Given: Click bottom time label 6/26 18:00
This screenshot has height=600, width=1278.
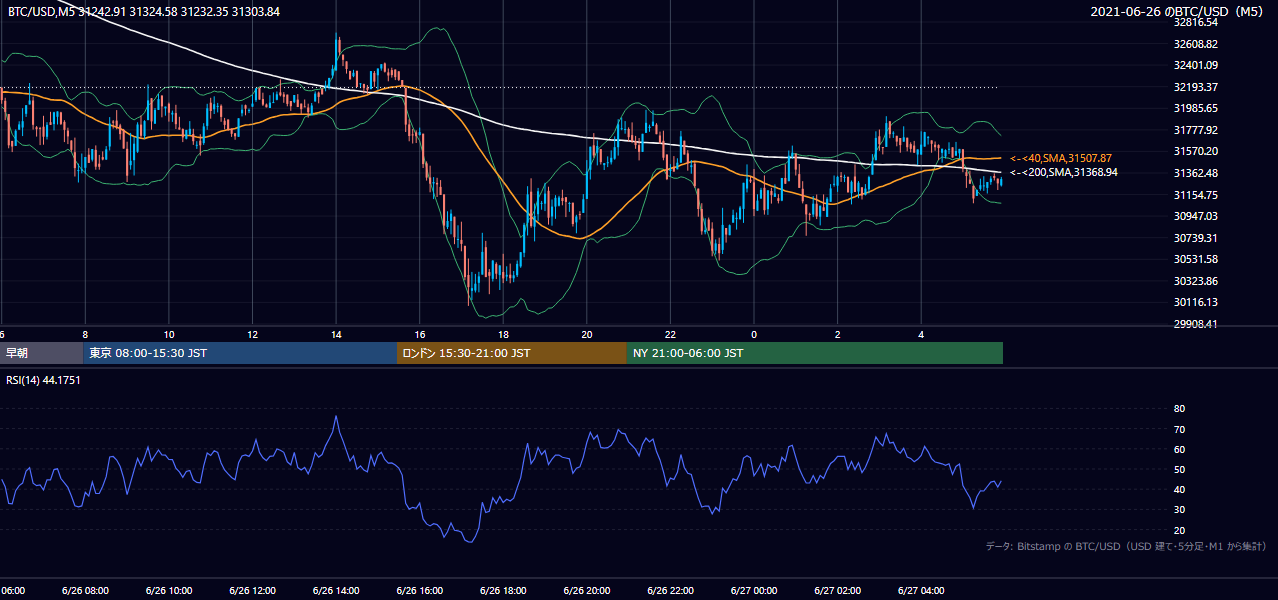Looking at the screenshot, I should 503,591.
